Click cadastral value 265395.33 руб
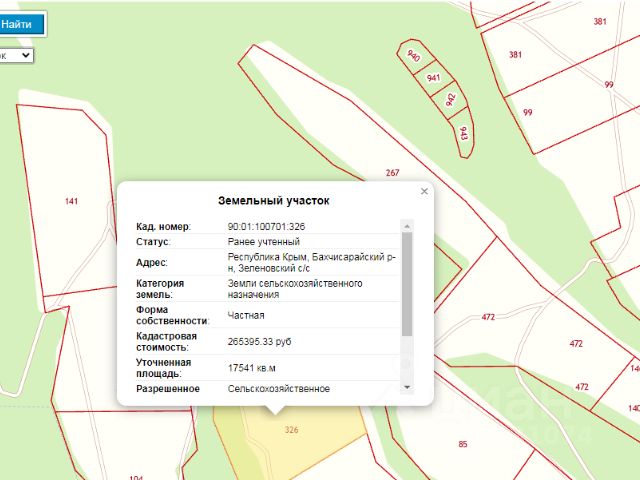Viewport: 640px width, 480px height. (x=260, y=342)
